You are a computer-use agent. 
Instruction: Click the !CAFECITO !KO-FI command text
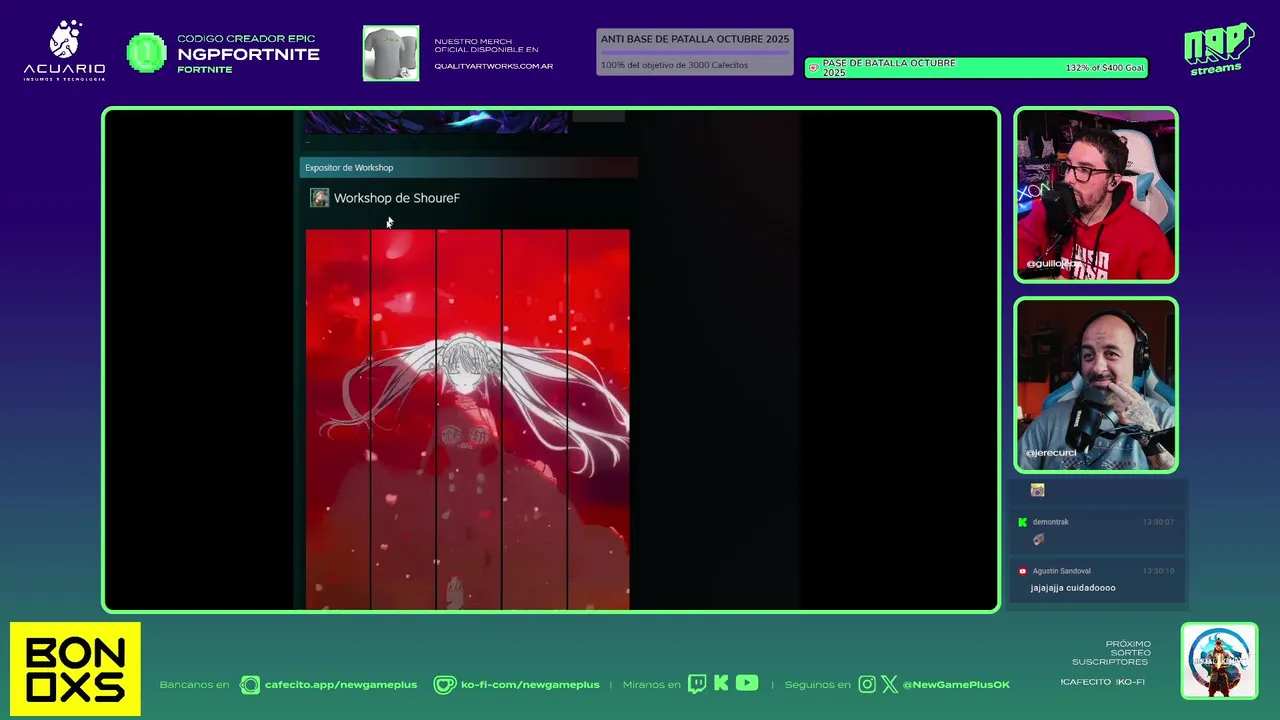(1102, 682)
